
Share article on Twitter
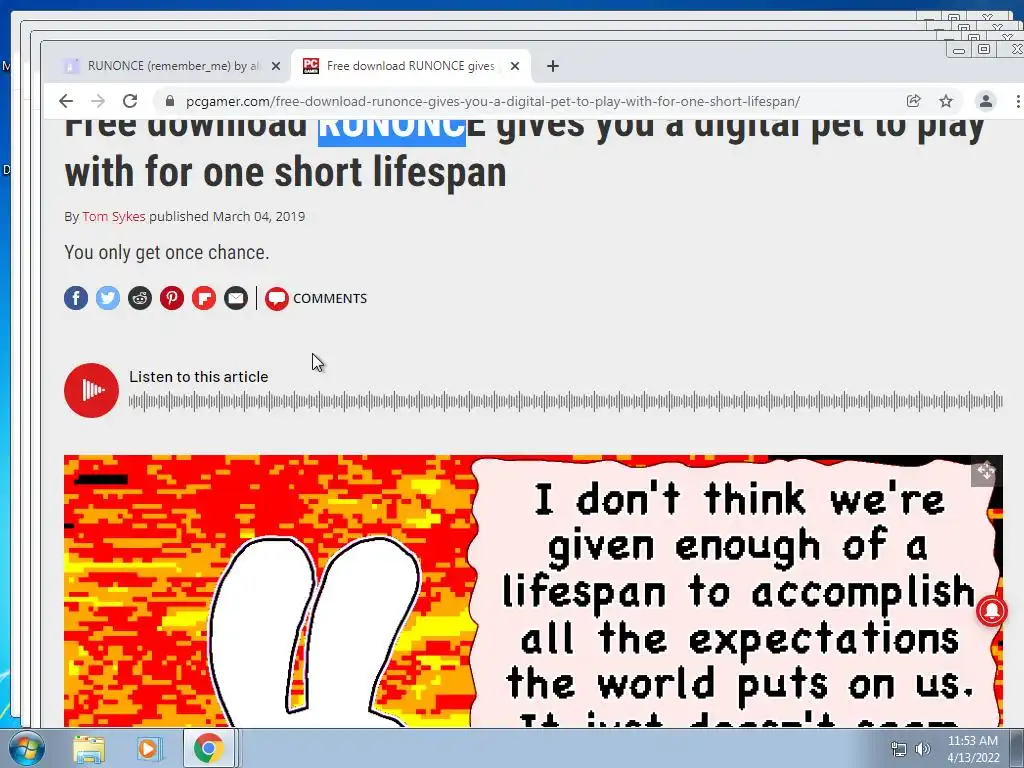tap(108, 298)
